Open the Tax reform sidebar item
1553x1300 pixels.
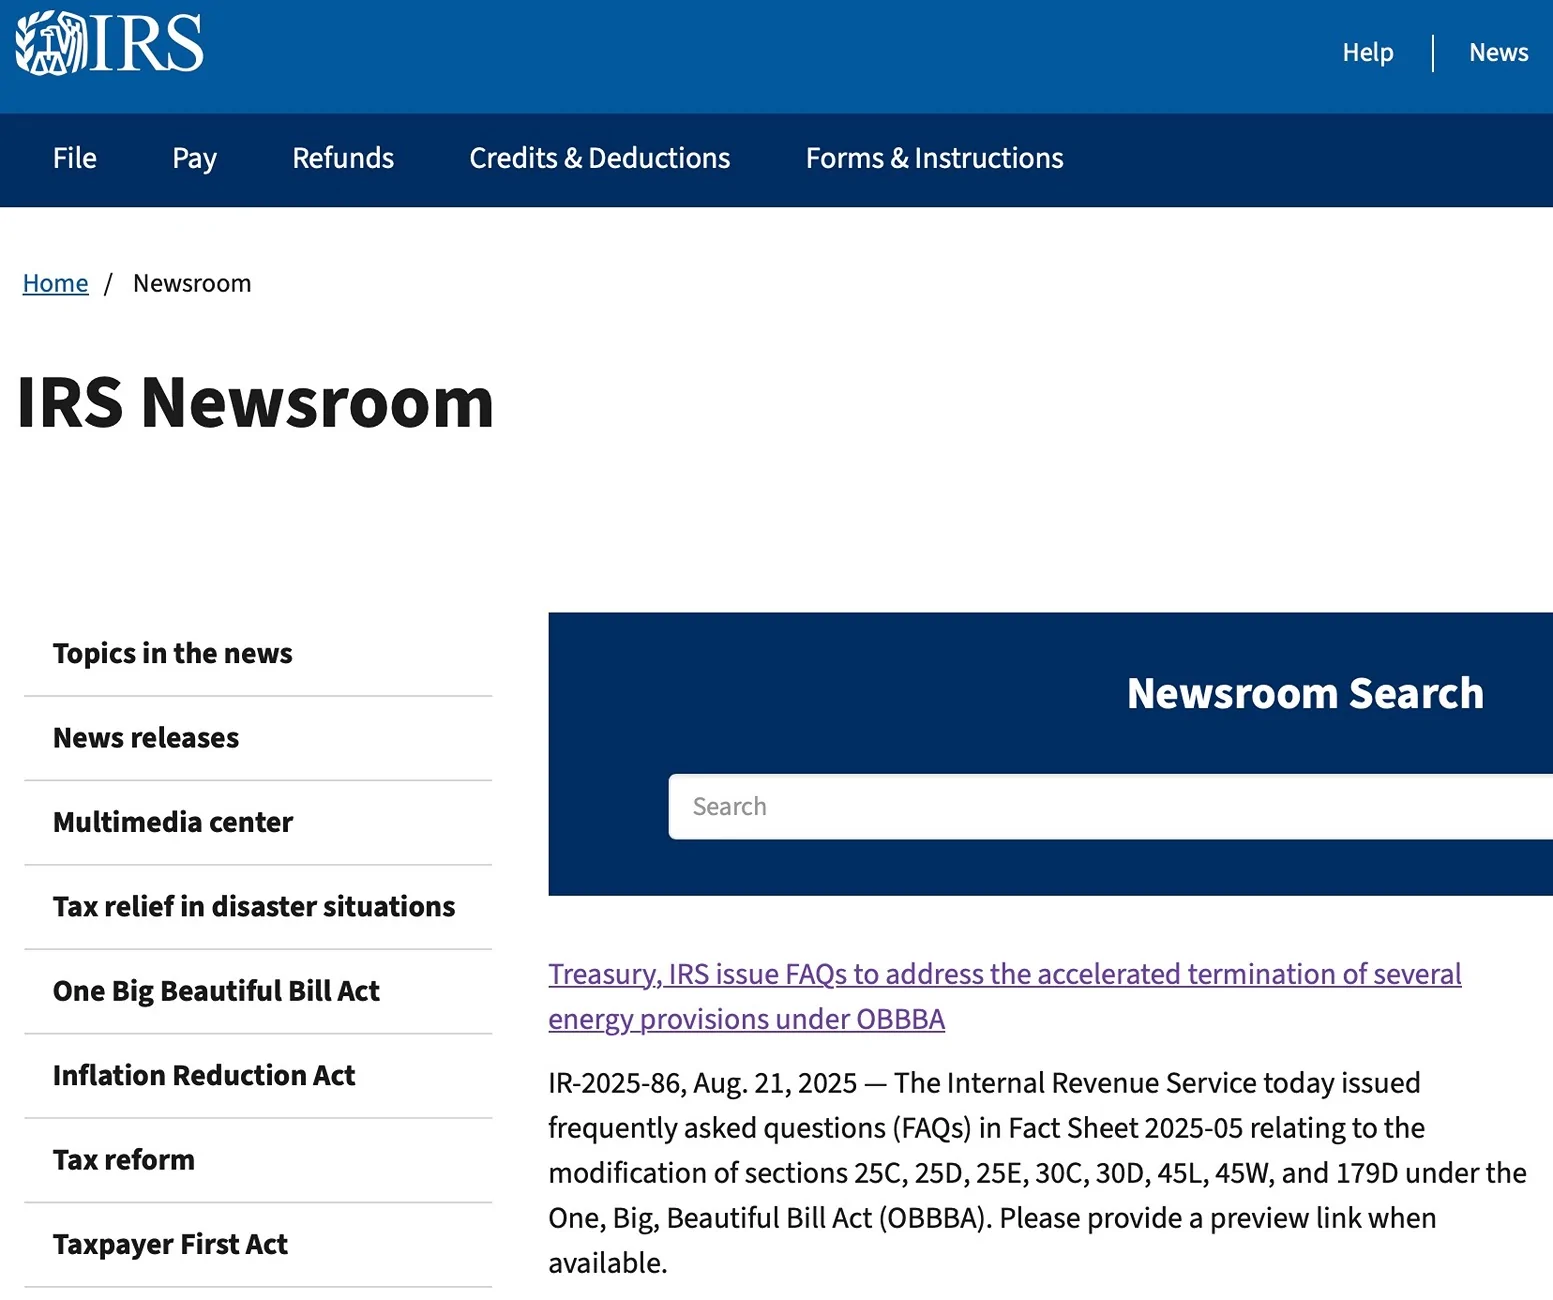pos(124,1160)
